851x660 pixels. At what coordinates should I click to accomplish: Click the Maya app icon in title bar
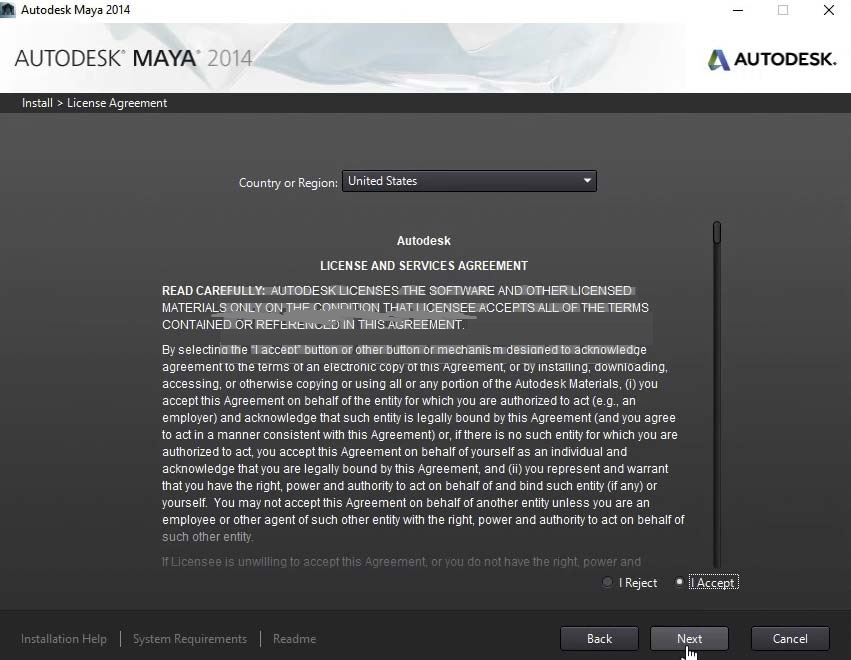[x=8, y=10]
